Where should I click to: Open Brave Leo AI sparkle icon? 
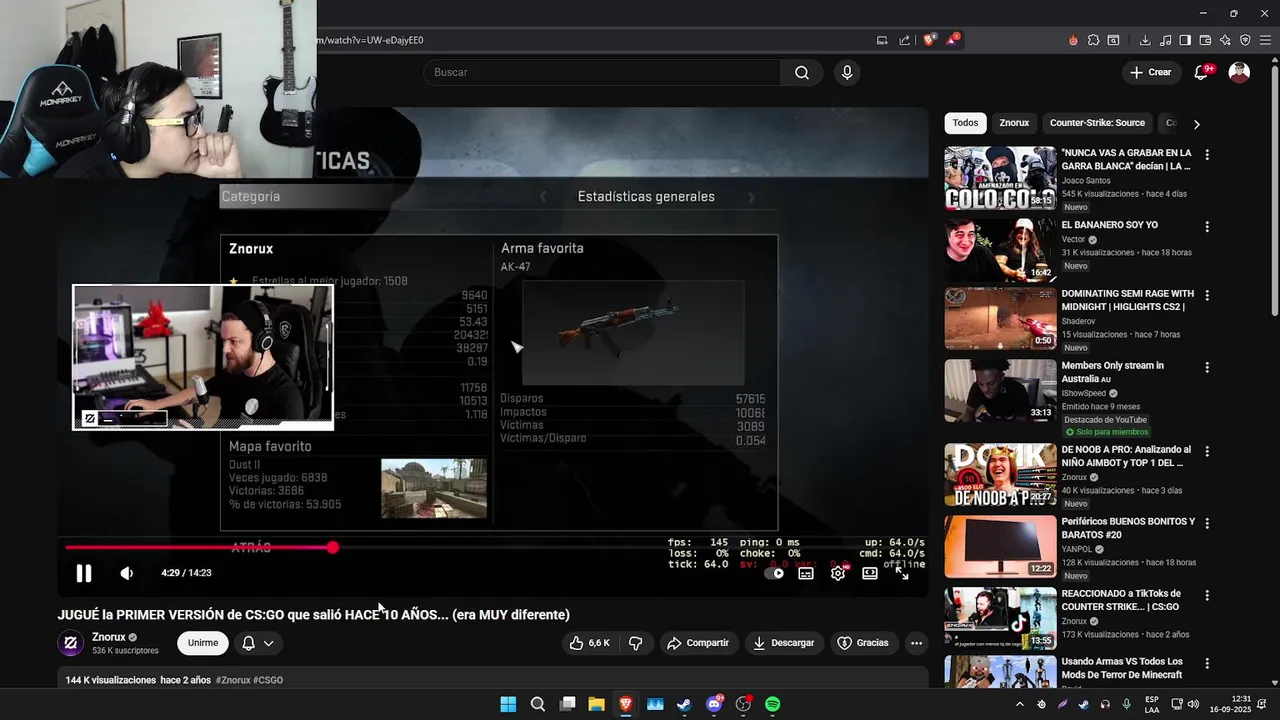(1225, 40)
